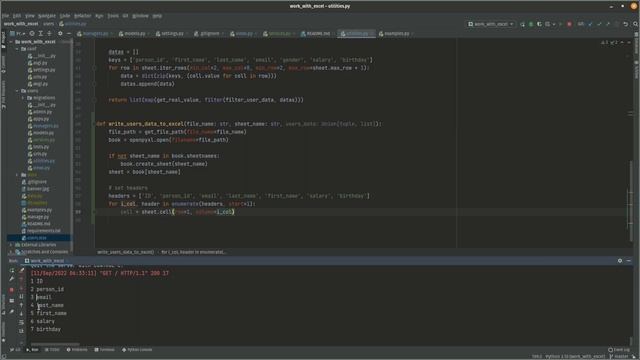Hide the Run panel with minus icon

click(629, 261)
